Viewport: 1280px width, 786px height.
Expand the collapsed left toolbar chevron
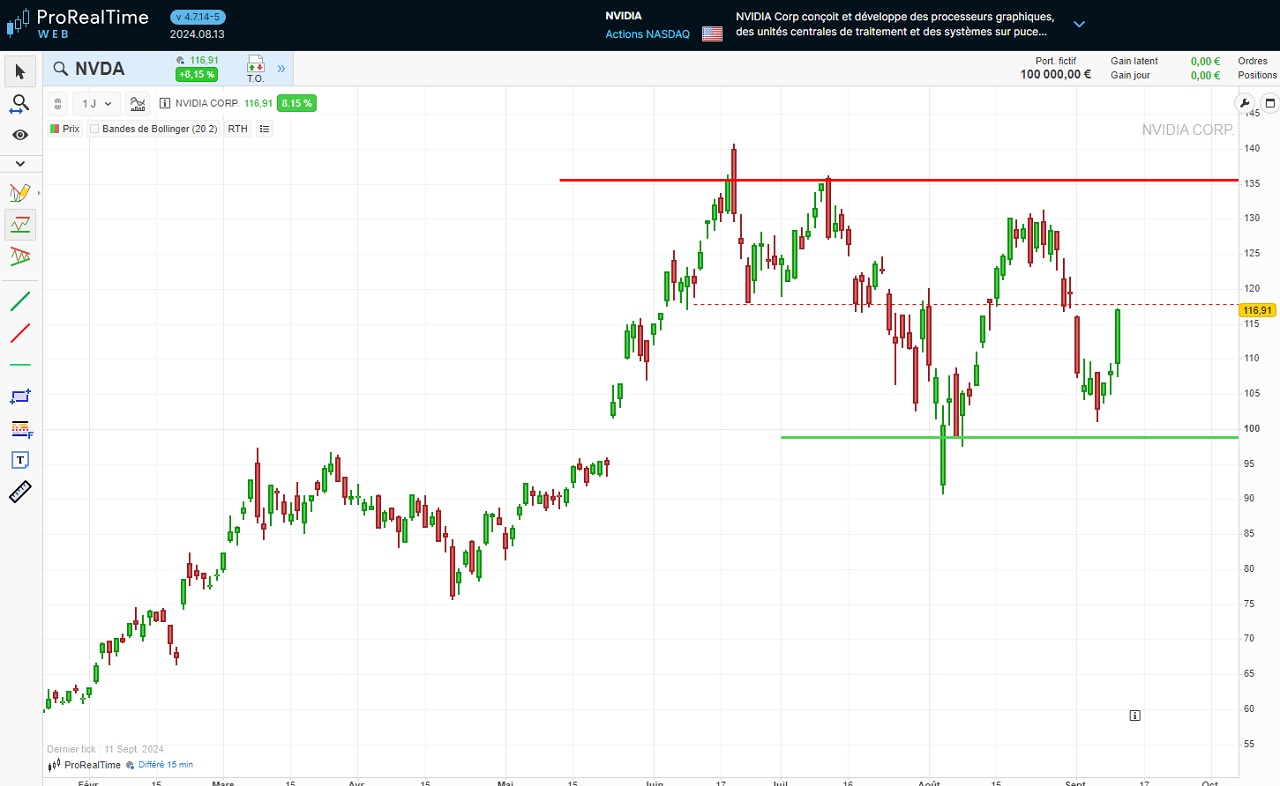(20, 163)
